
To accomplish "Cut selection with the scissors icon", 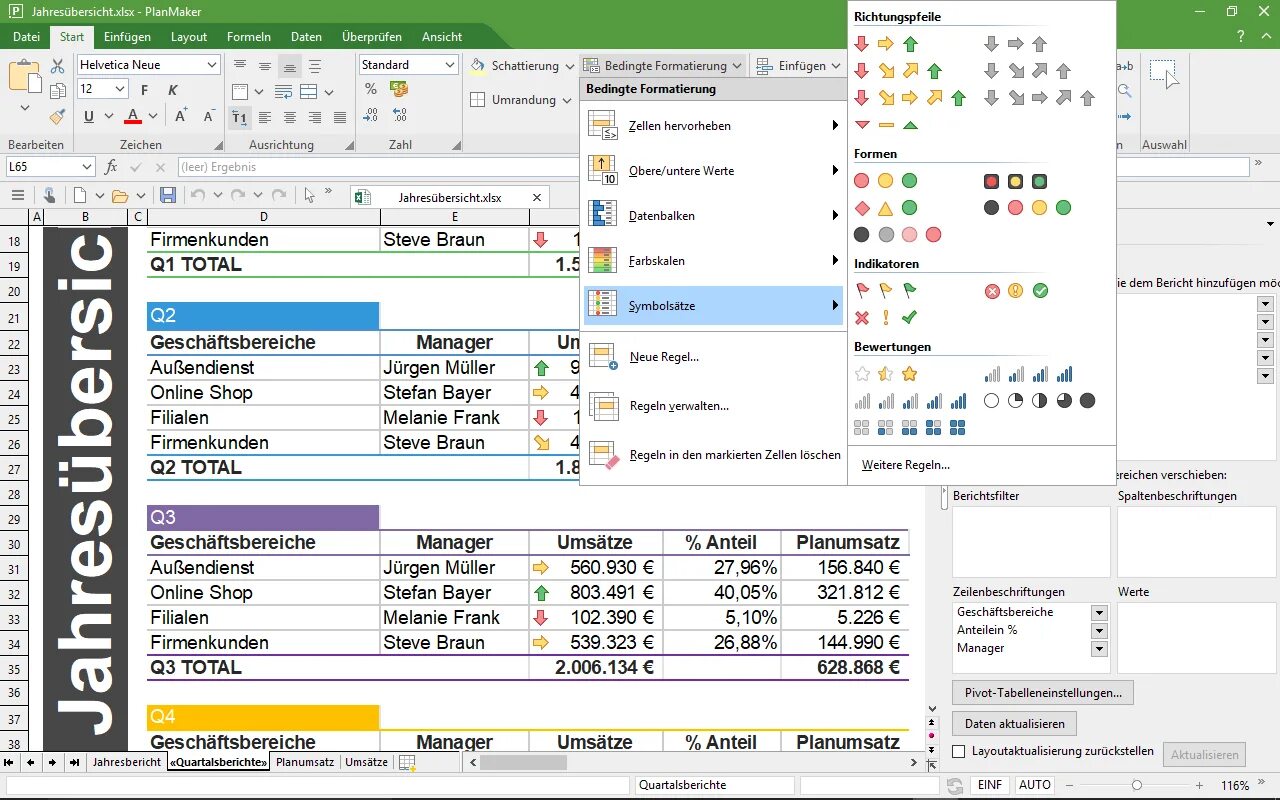I will coord(57,66).
